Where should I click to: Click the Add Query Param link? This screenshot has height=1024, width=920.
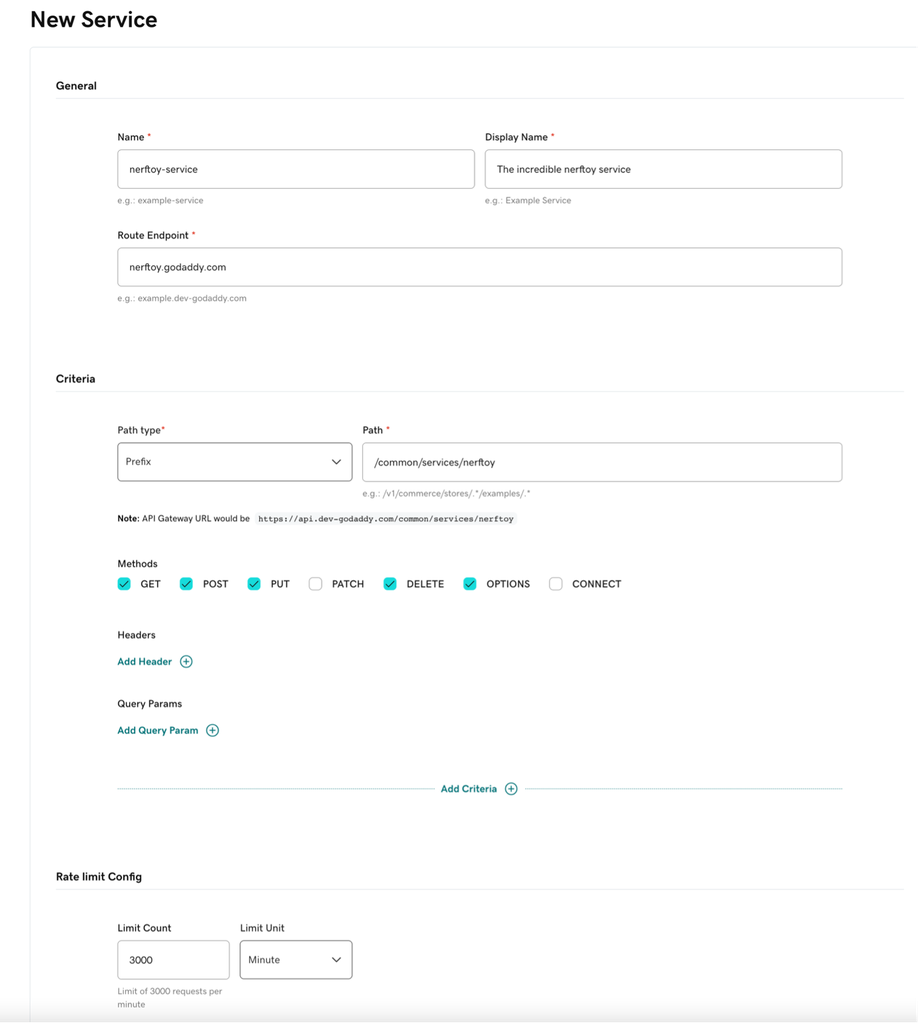point(158,731)
